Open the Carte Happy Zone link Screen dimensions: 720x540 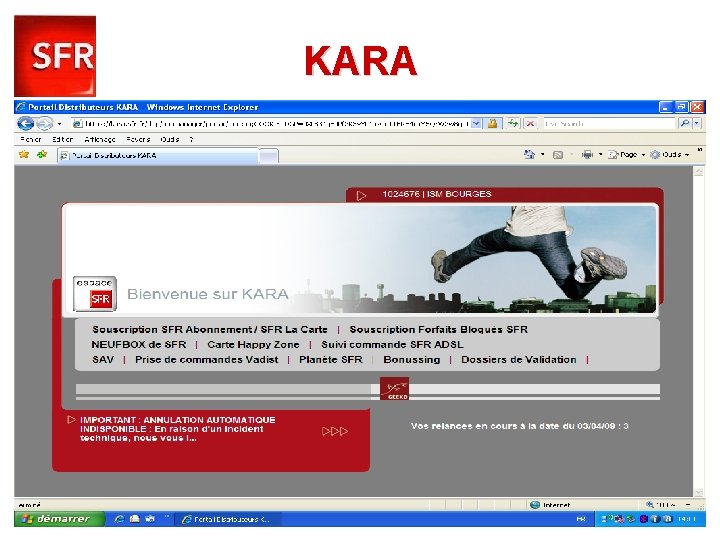tap(253, 344)
